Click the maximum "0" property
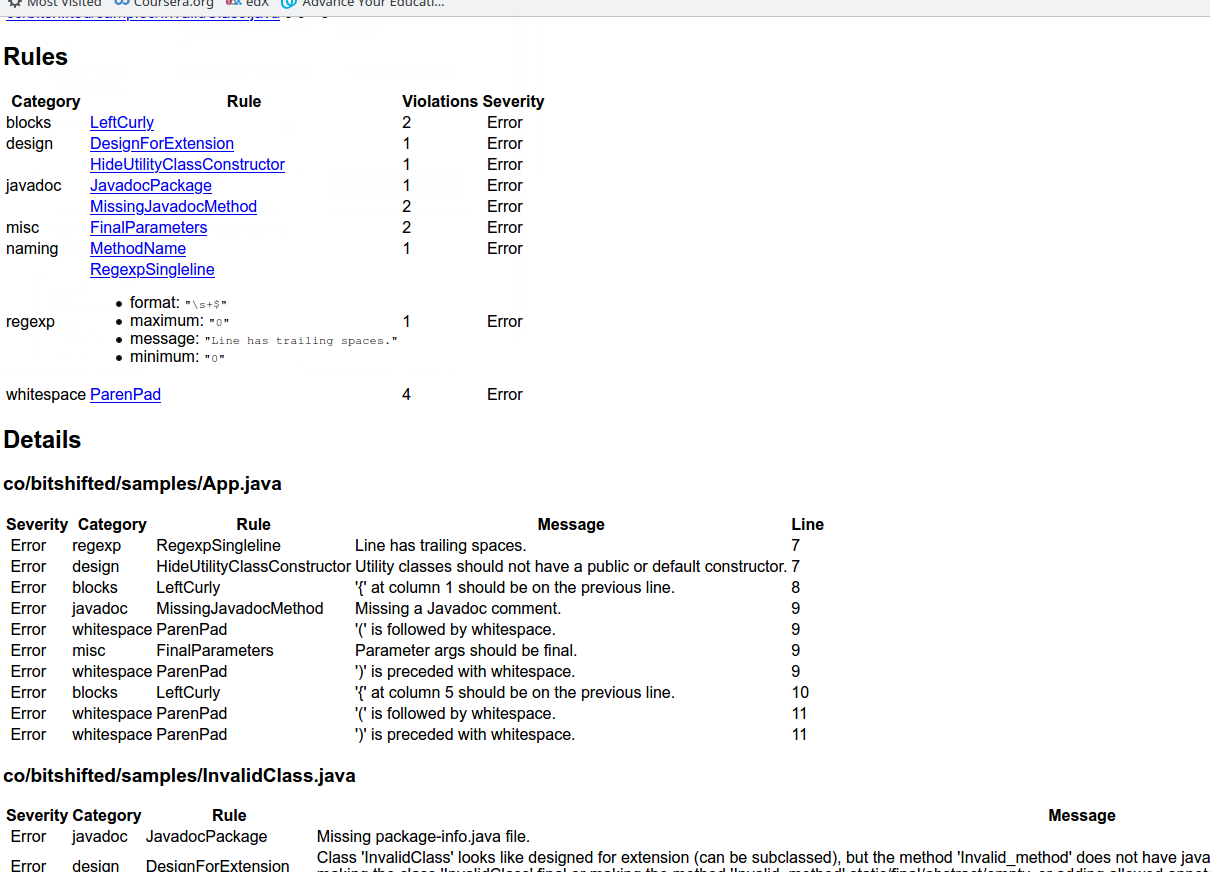Screen dimensions: 1210x872 coord(180,321)
